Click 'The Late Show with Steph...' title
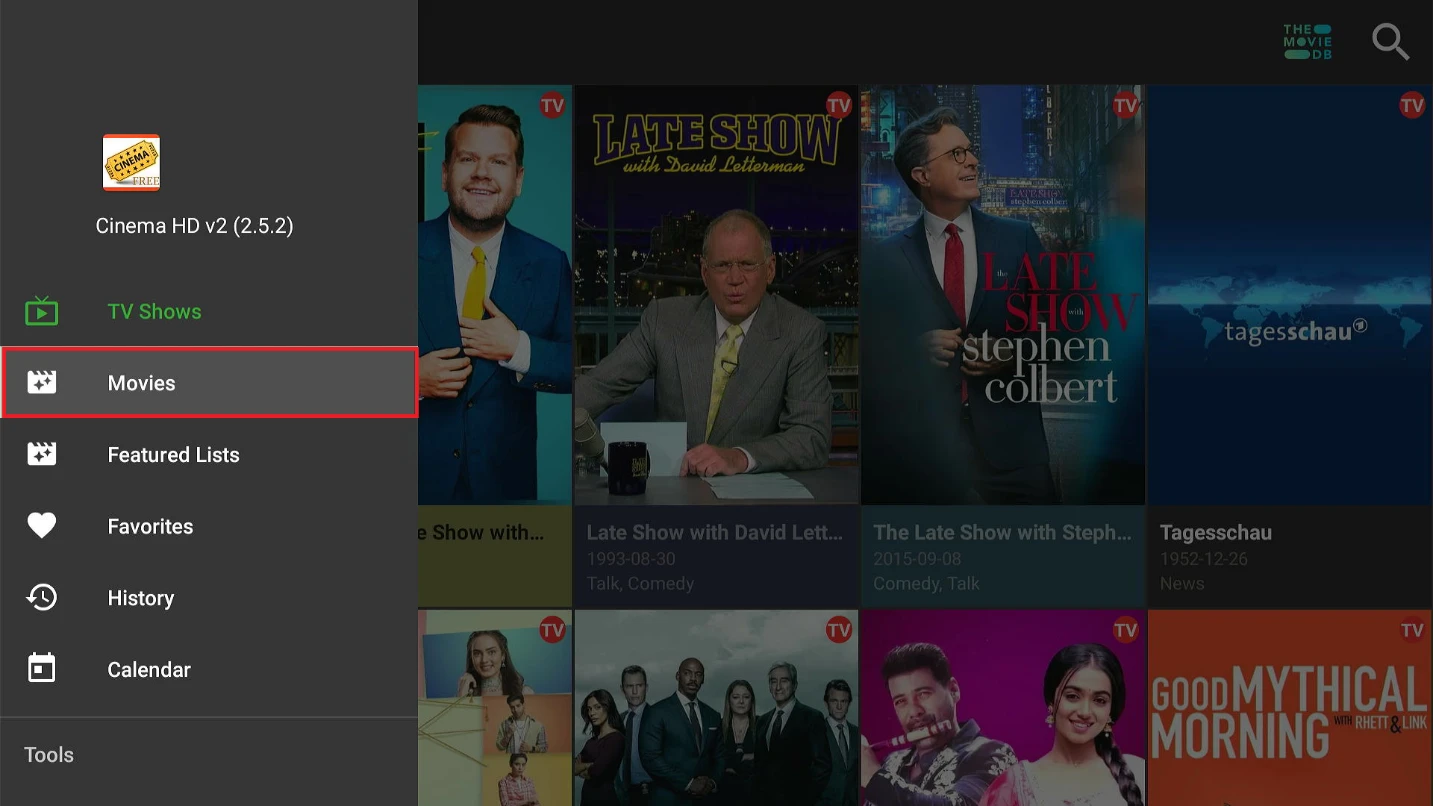This screenshot has height=806, width=1433. pos(1003,533)
